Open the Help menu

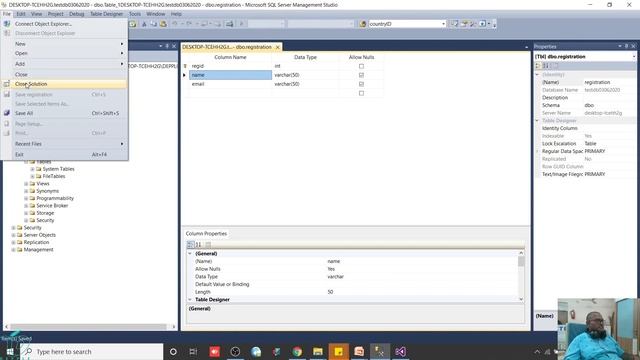pos(176,14)
